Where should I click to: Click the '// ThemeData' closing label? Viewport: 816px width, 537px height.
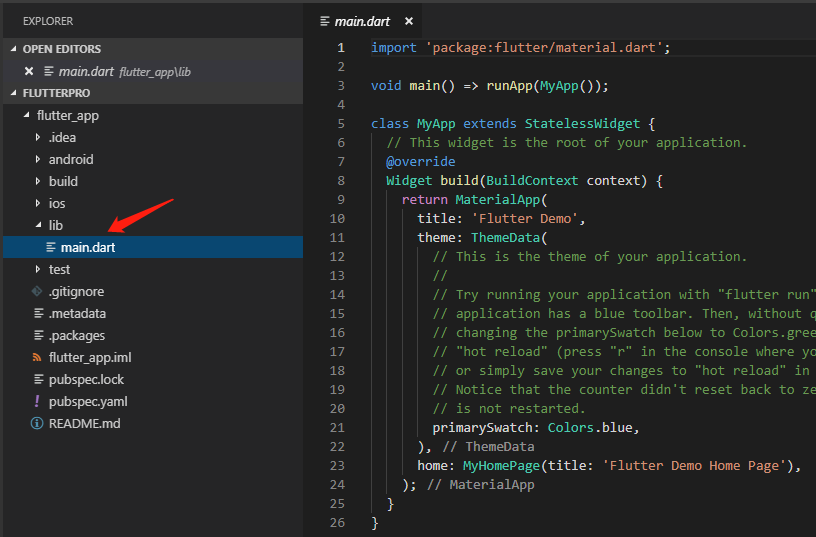point(488,447)
